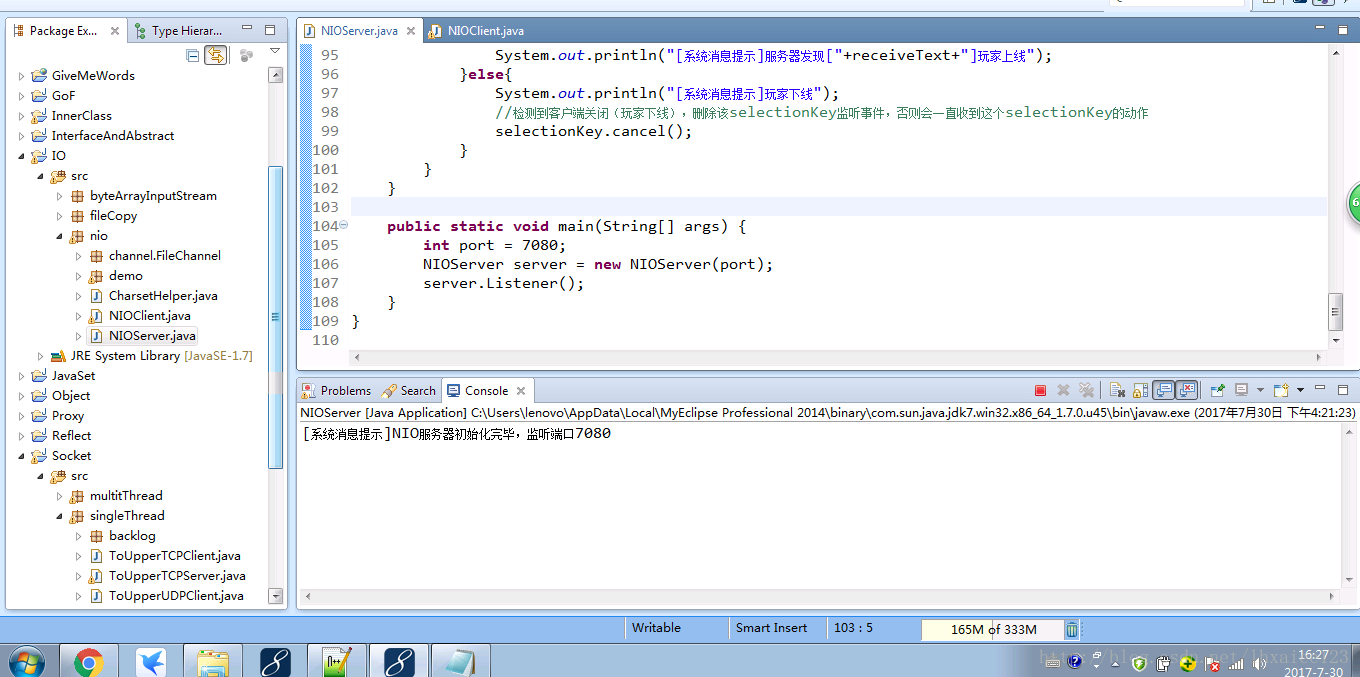Toggle show console when standard error changes

coord(1187,390)
